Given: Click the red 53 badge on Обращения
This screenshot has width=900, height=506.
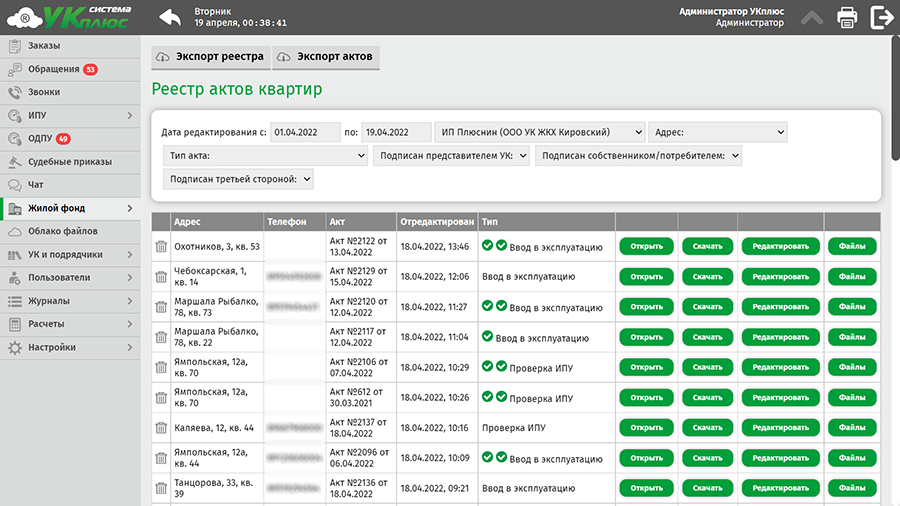Looking at the screenshot, I should 90,69.
